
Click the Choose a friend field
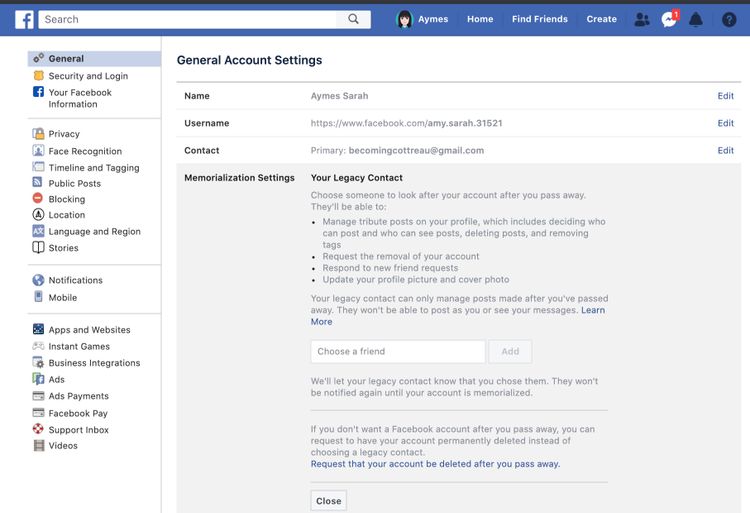coord(397,351)
